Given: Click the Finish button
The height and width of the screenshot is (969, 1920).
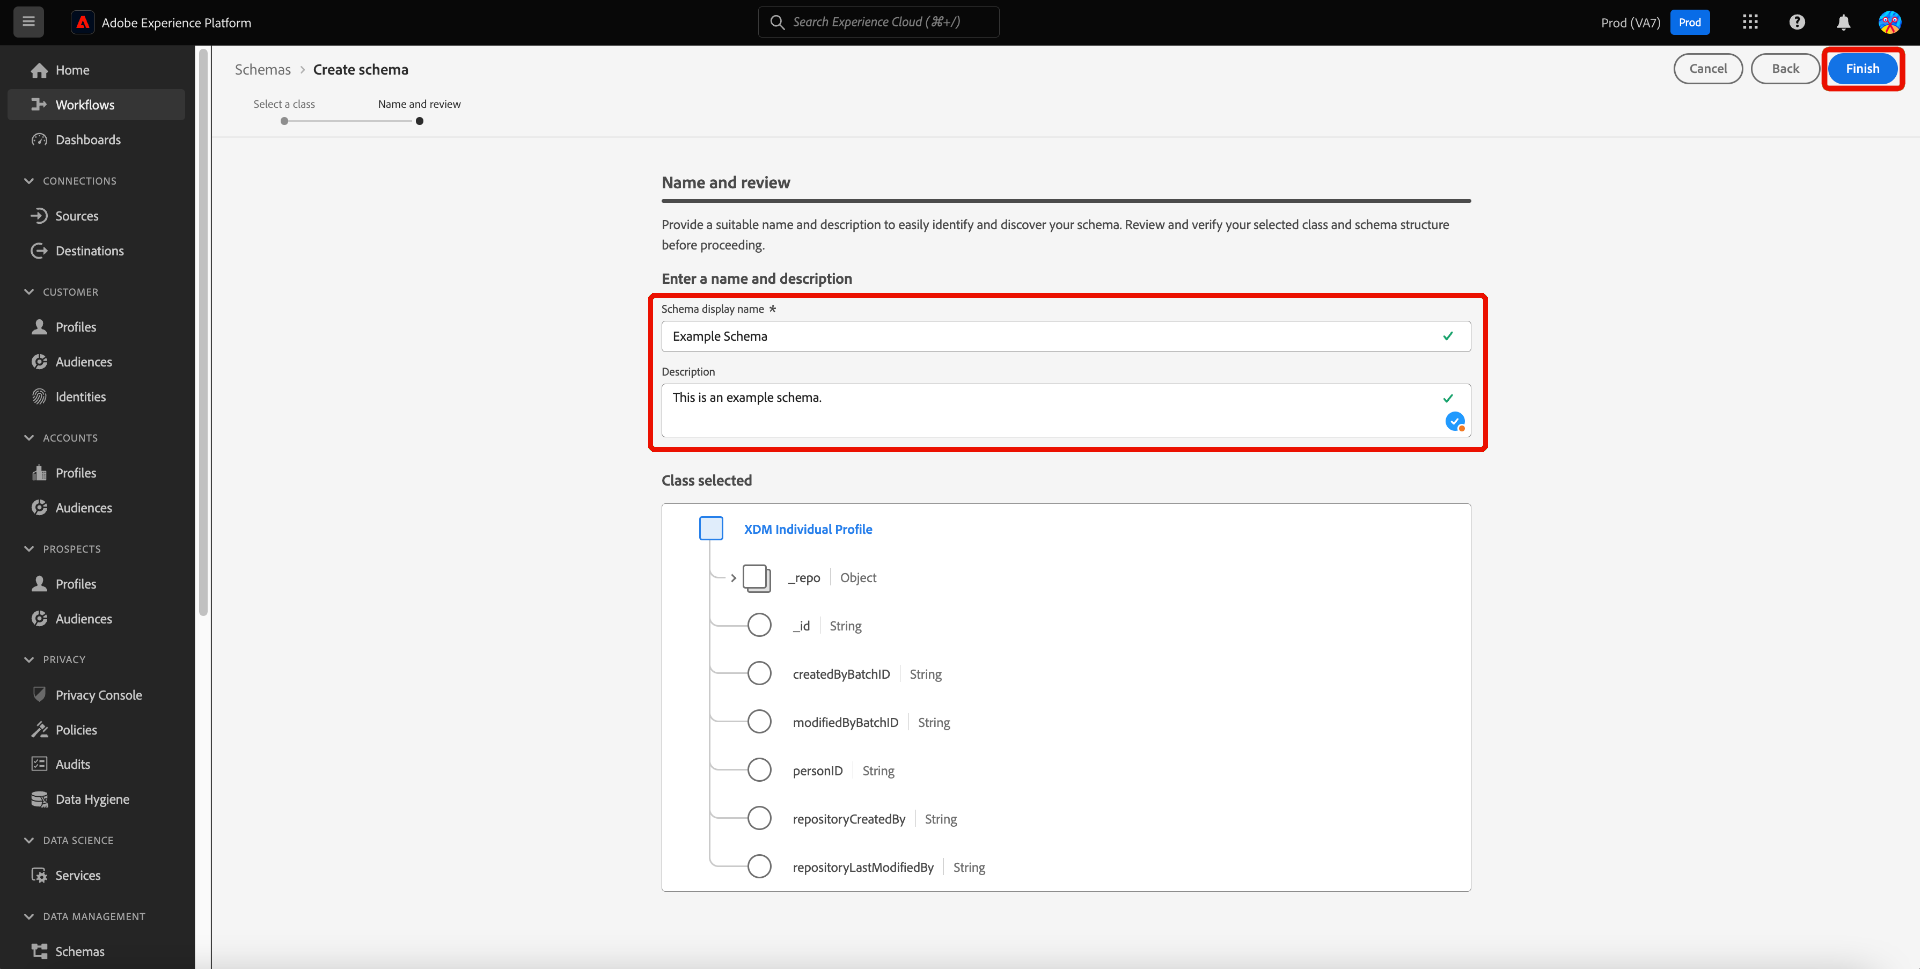Looking at the screenshot, I should tap(1862, 69).
